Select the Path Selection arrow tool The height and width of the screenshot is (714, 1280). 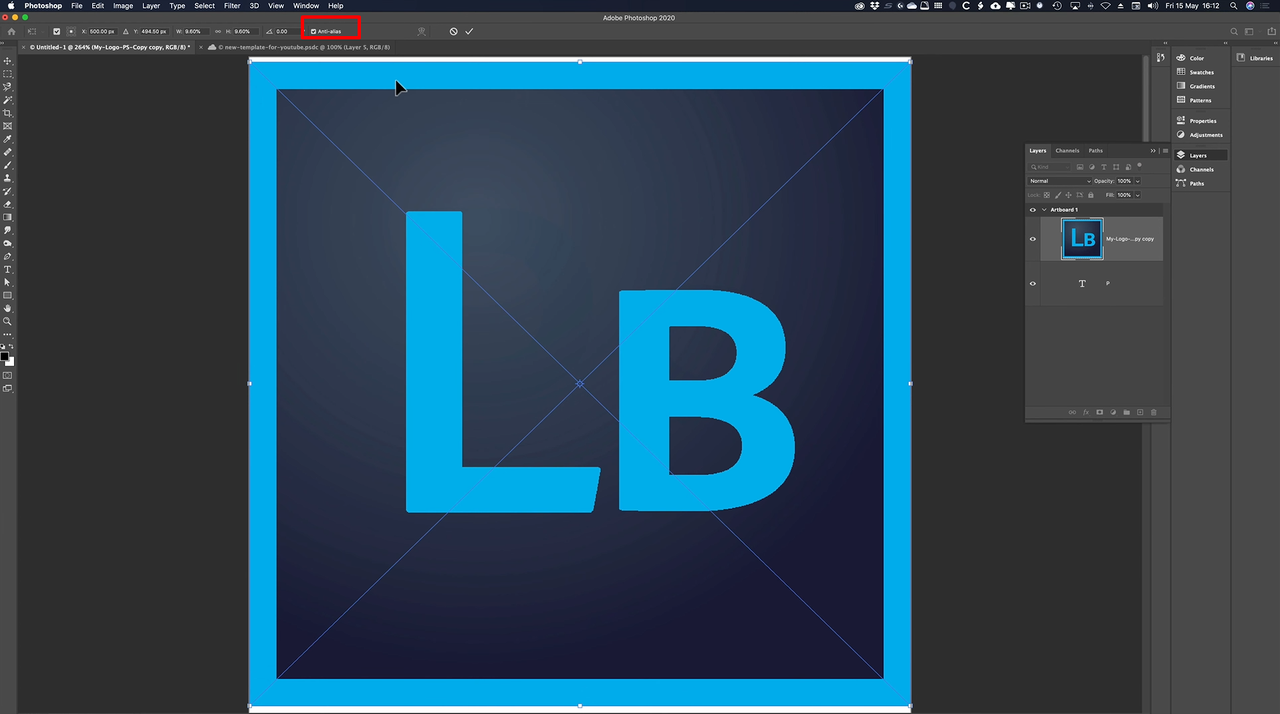pos(8,283)
